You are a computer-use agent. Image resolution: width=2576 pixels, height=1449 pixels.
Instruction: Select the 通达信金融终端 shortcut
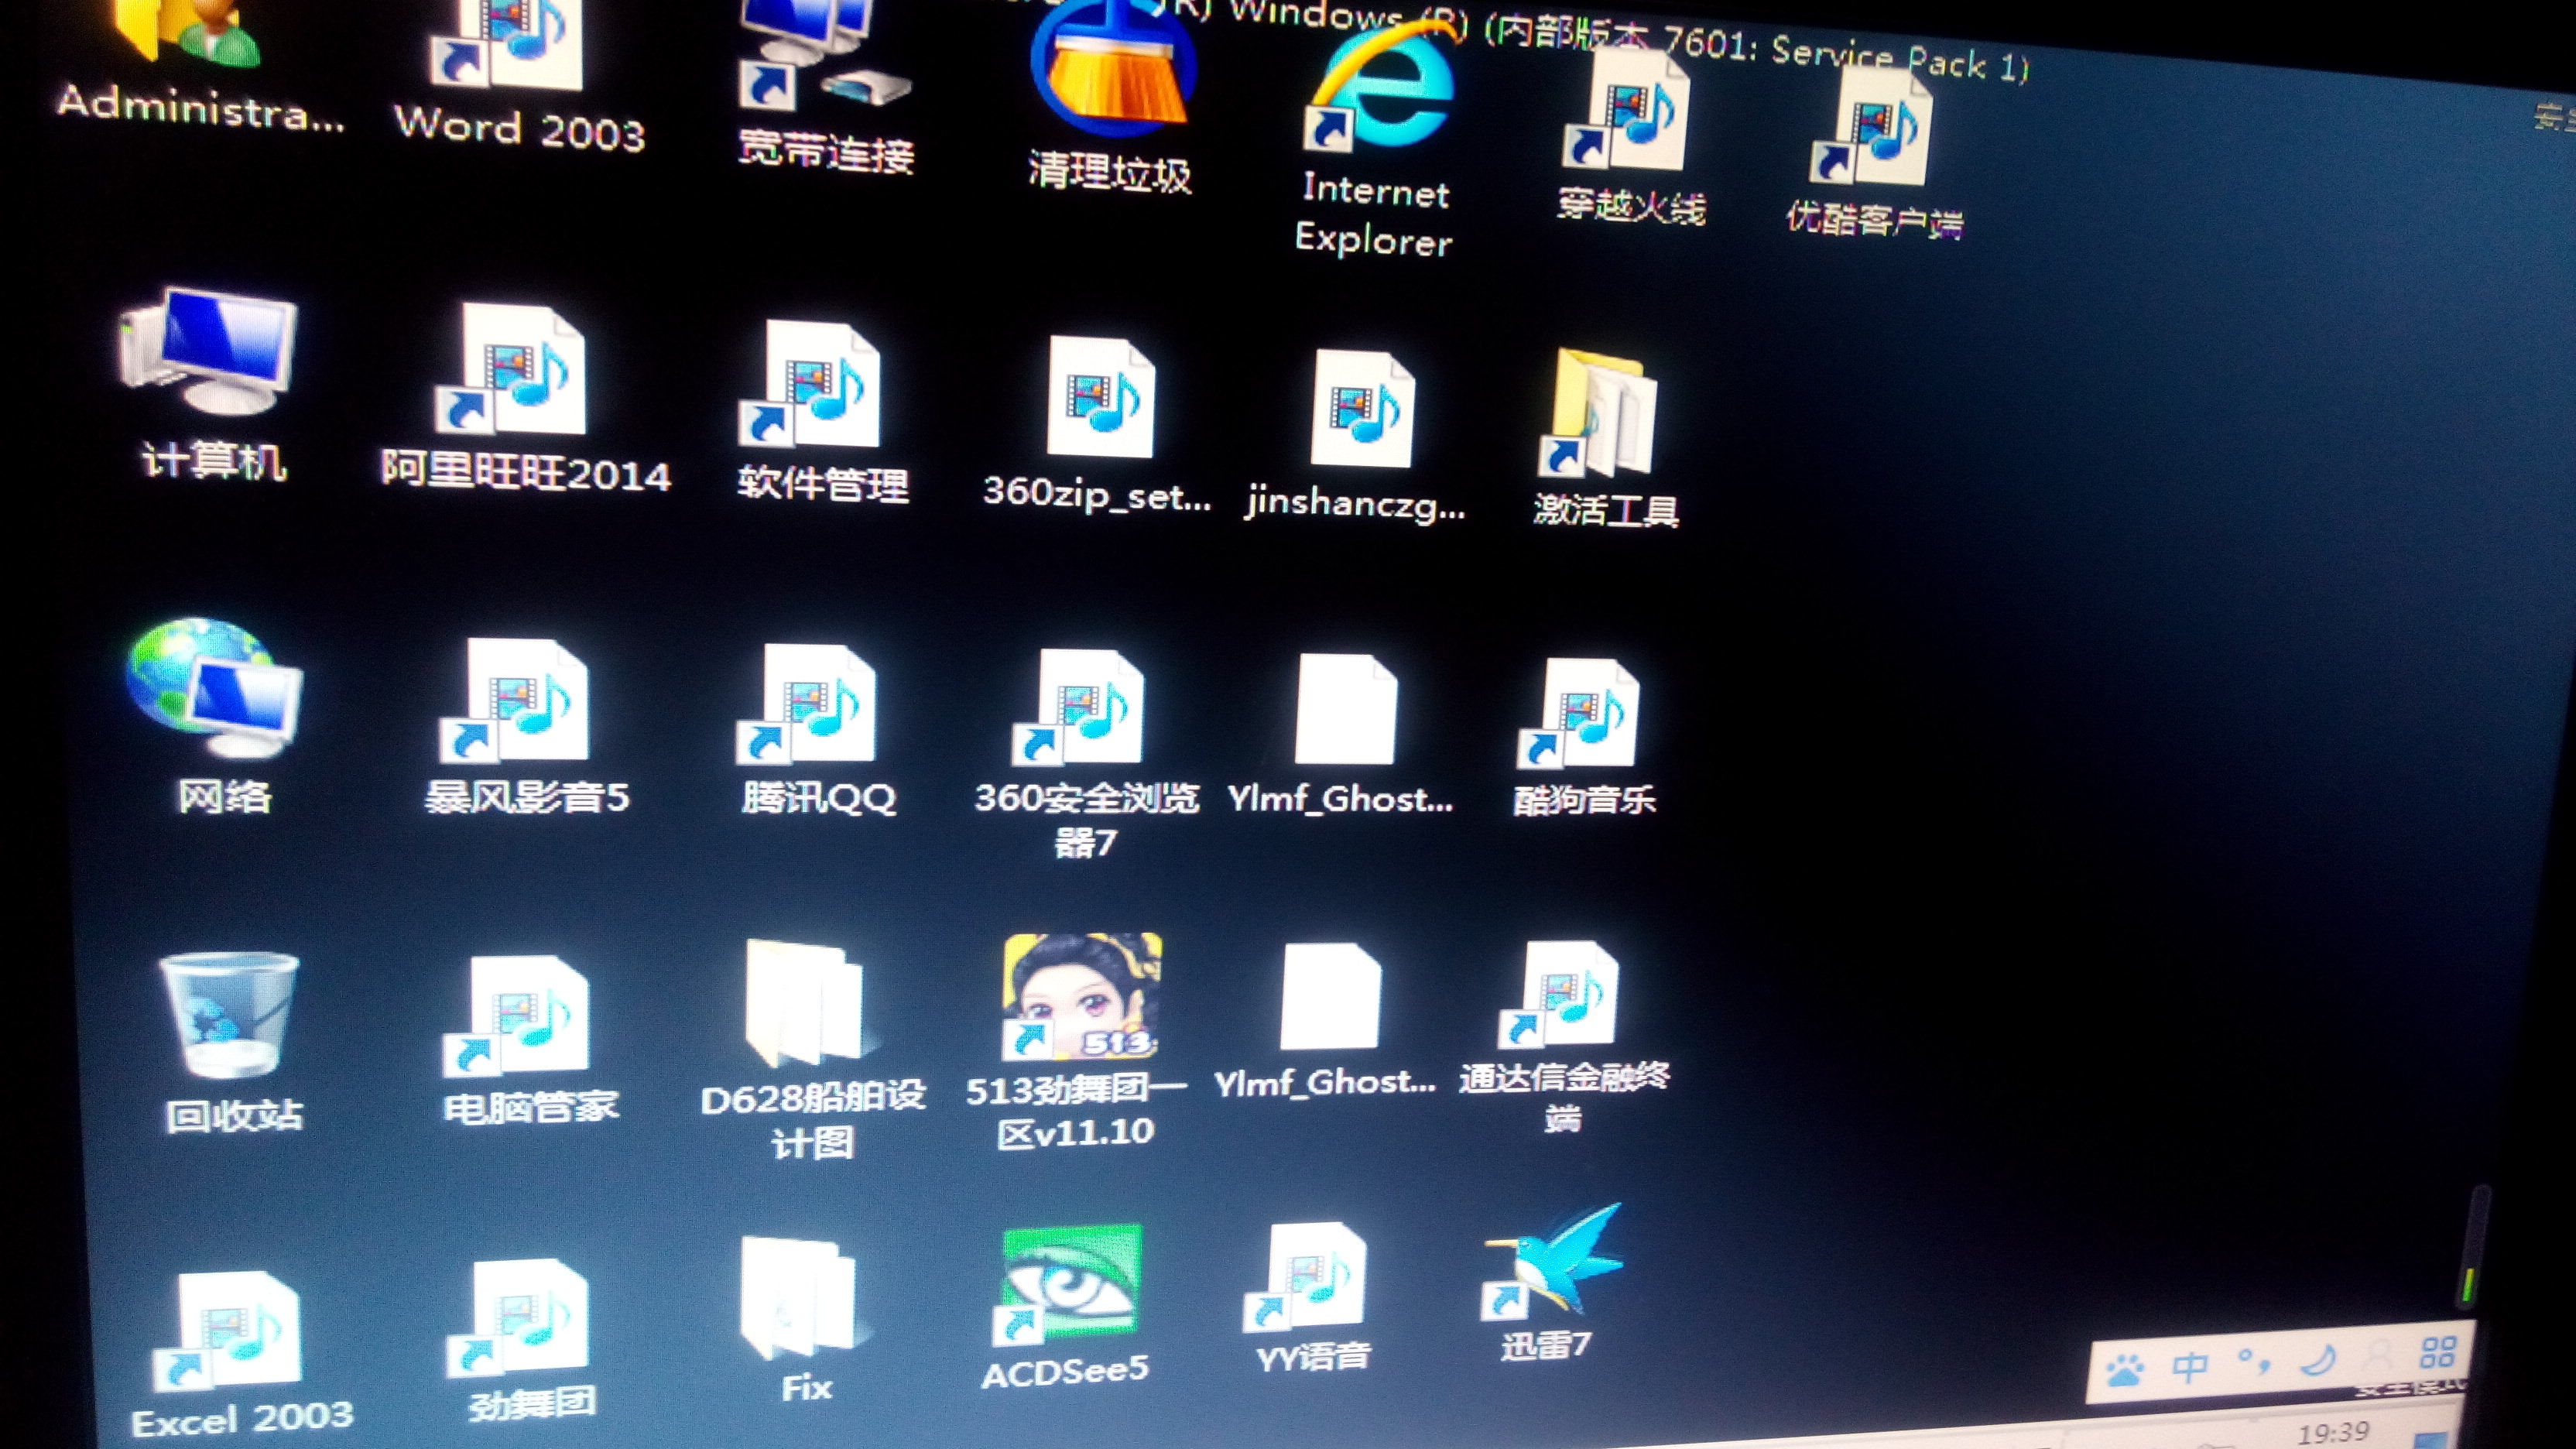pos(1558,996)
